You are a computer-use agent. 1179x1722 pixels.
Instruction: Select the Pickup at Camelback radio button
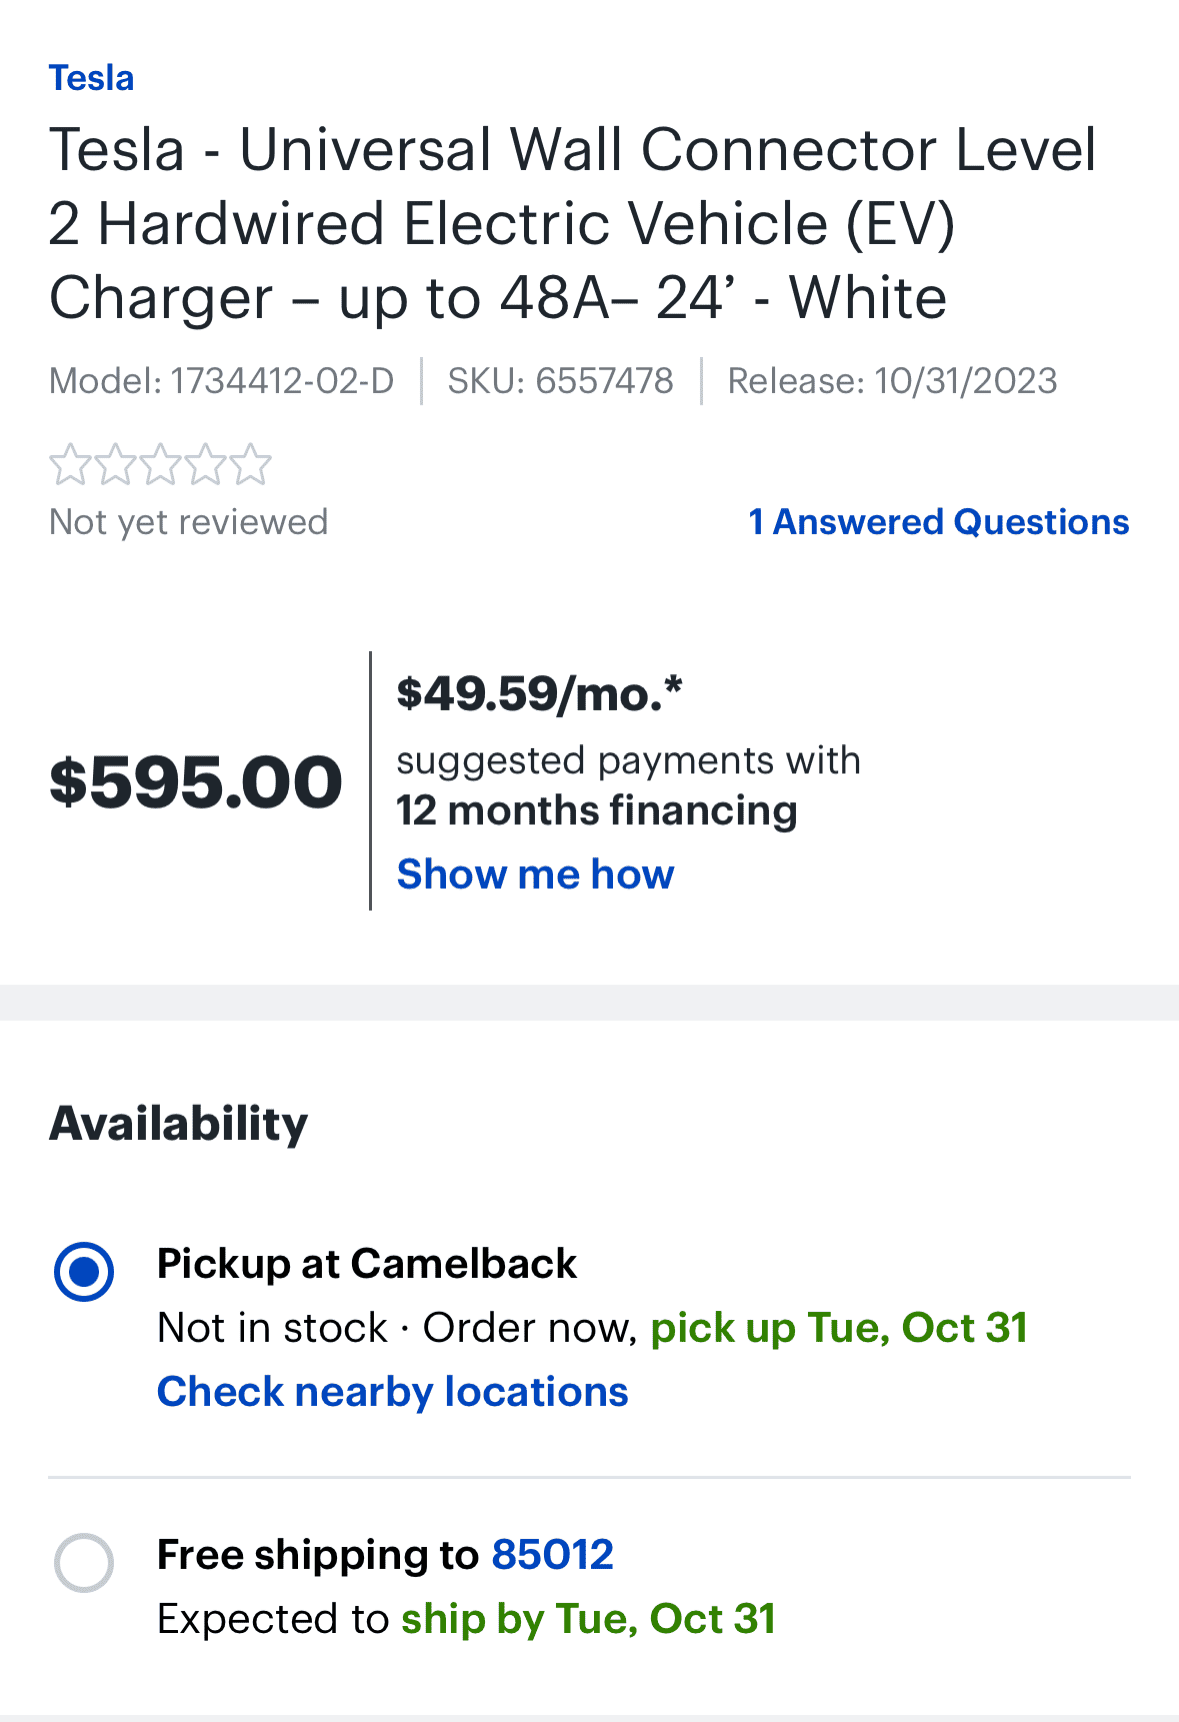point(84,1272)
